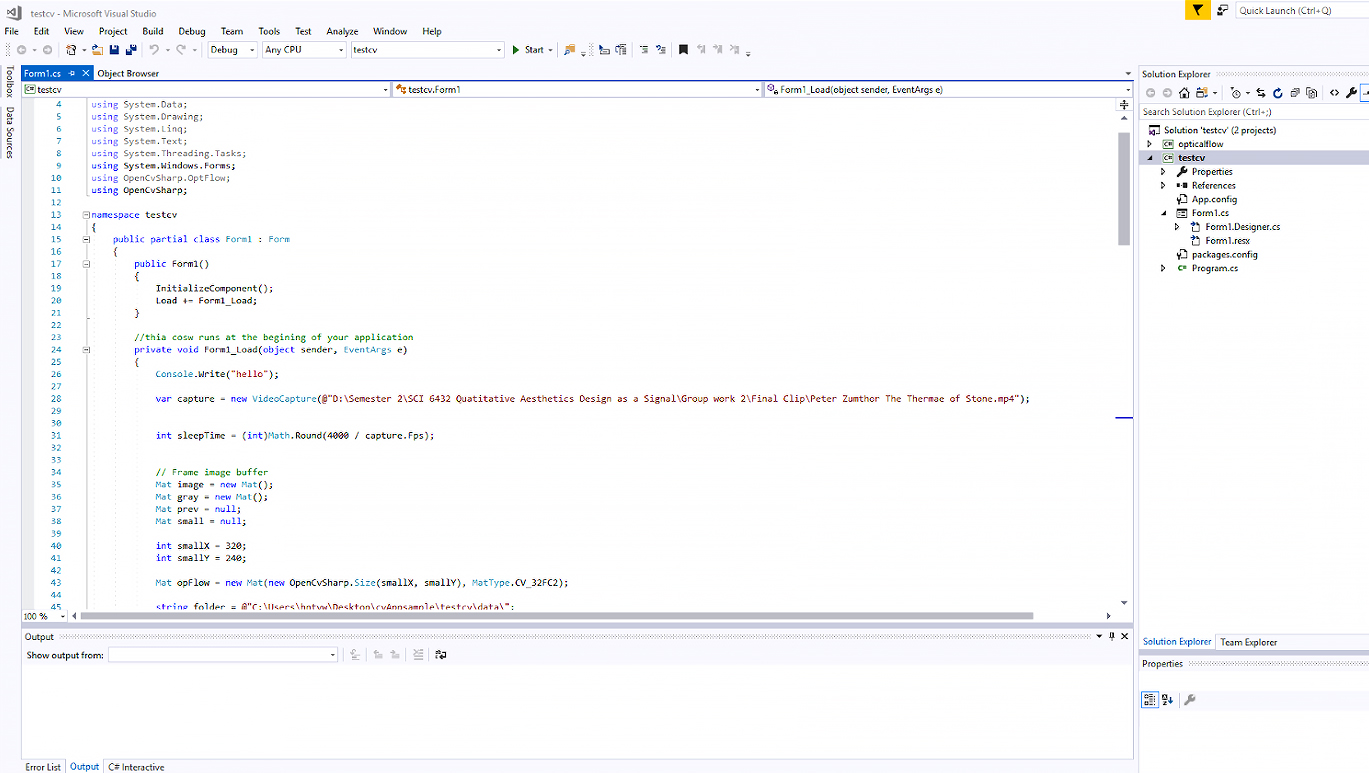The image size is (1369, 773).
Task: Open the testcv startup project dropdown
Action: (428, 49)
